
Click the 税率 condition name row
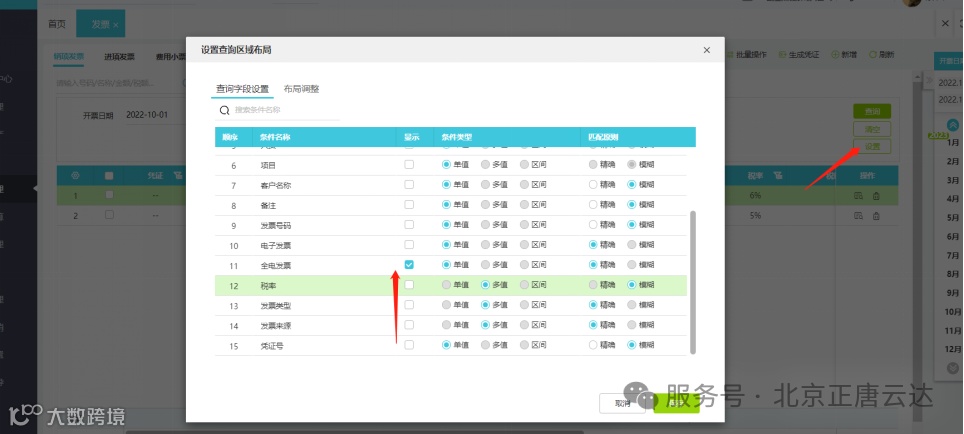[x=451, y=285]
